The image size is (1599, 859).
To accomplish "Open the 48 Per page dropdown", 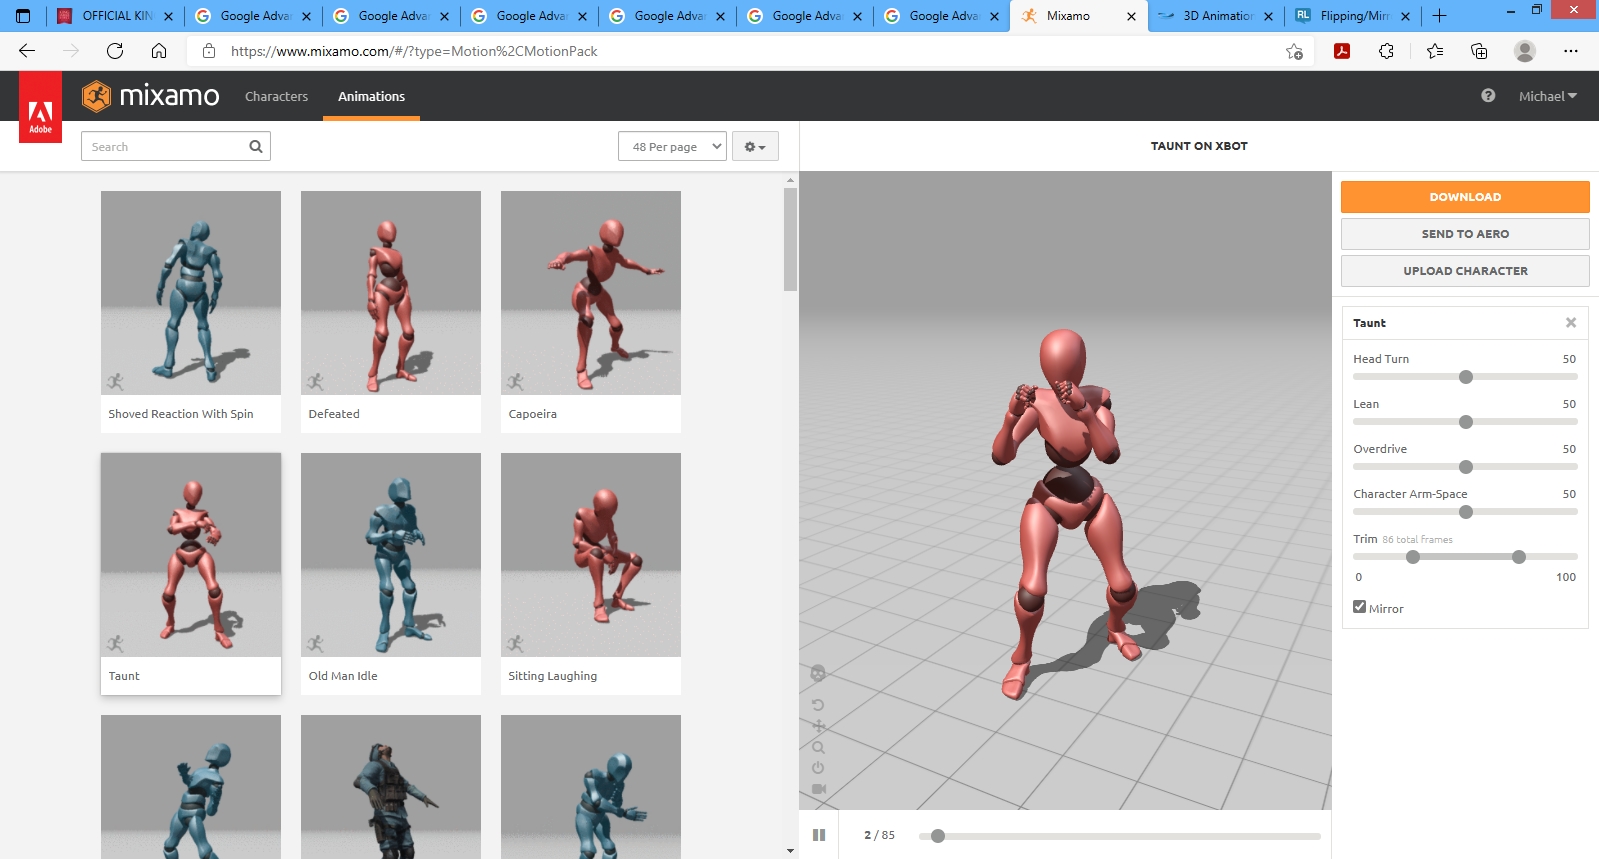I will pyautogui.click(x=672, y=146).
